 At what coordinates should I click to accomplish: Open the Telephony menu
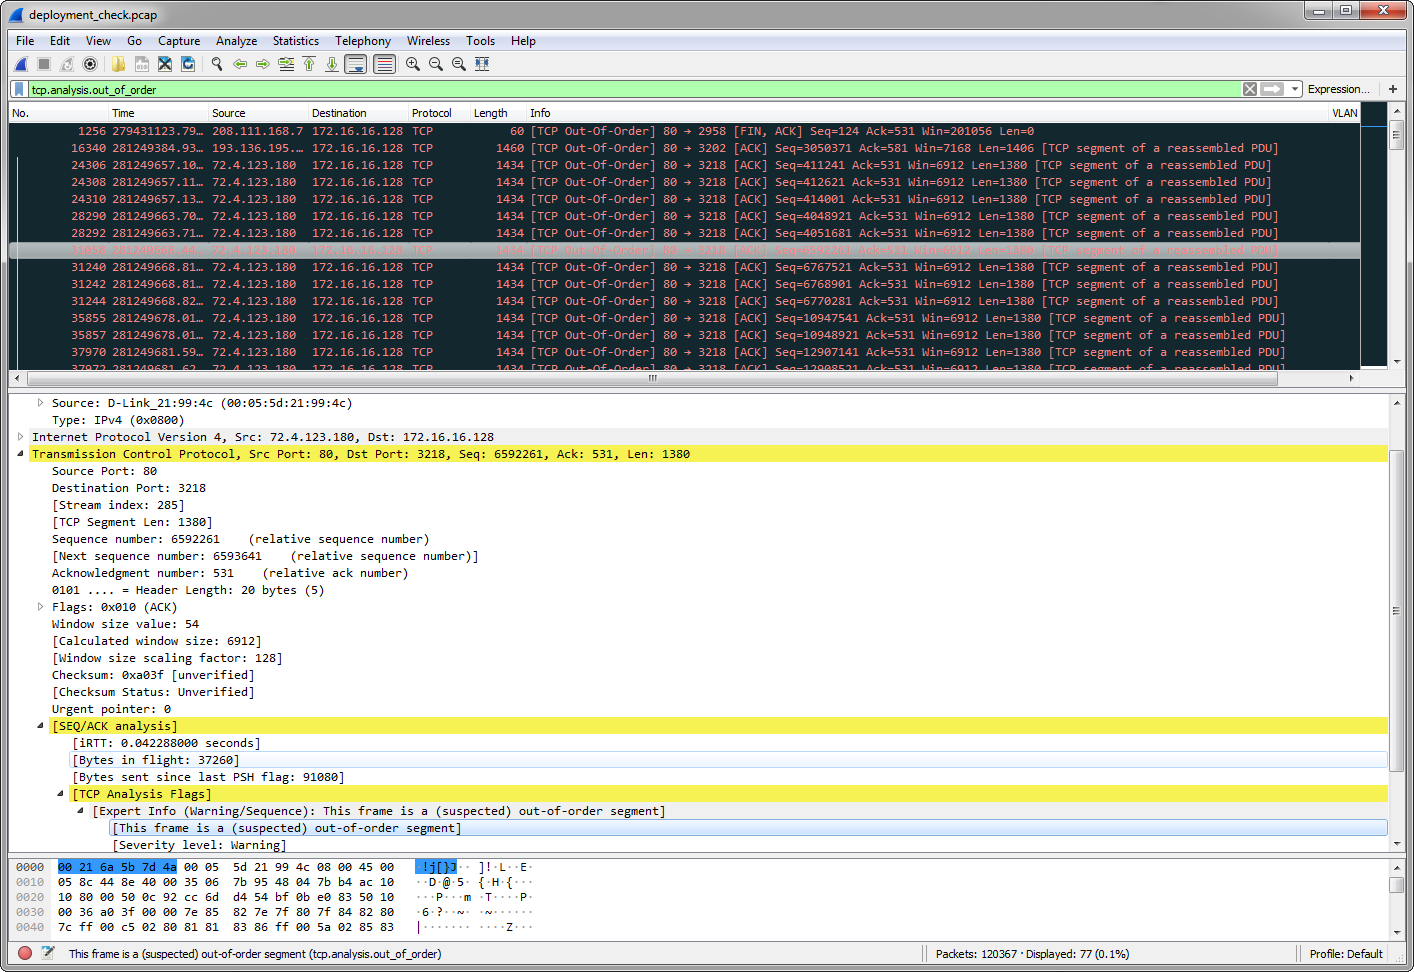click(362, 41)
